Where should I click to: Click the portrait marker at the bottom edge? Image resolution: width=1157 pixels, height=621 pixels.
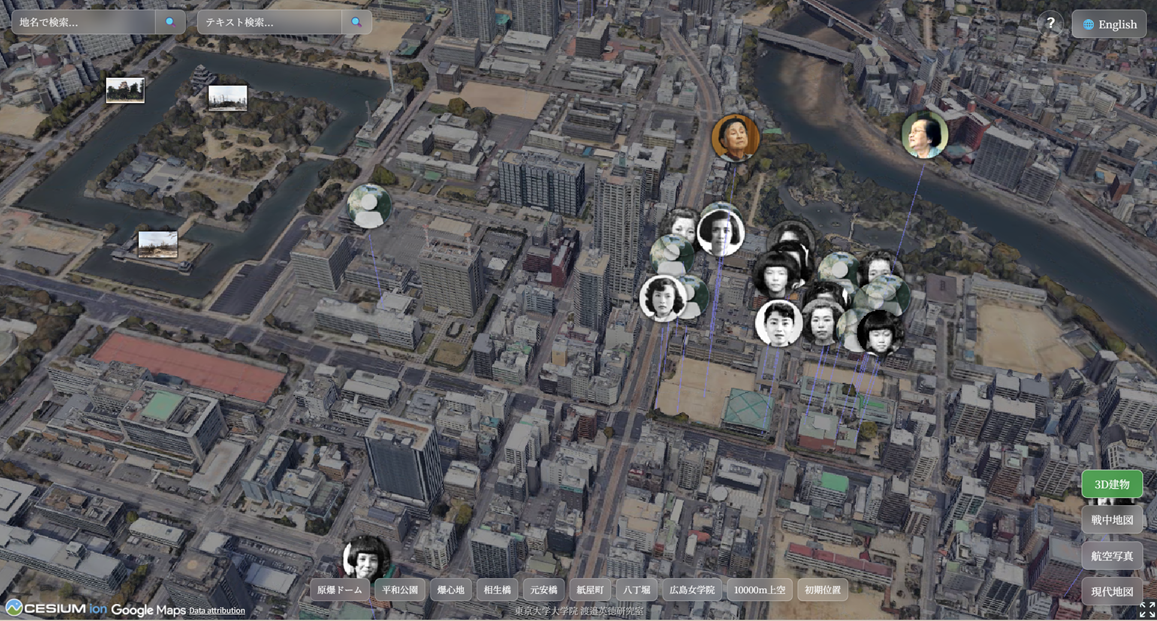(366, 559)
